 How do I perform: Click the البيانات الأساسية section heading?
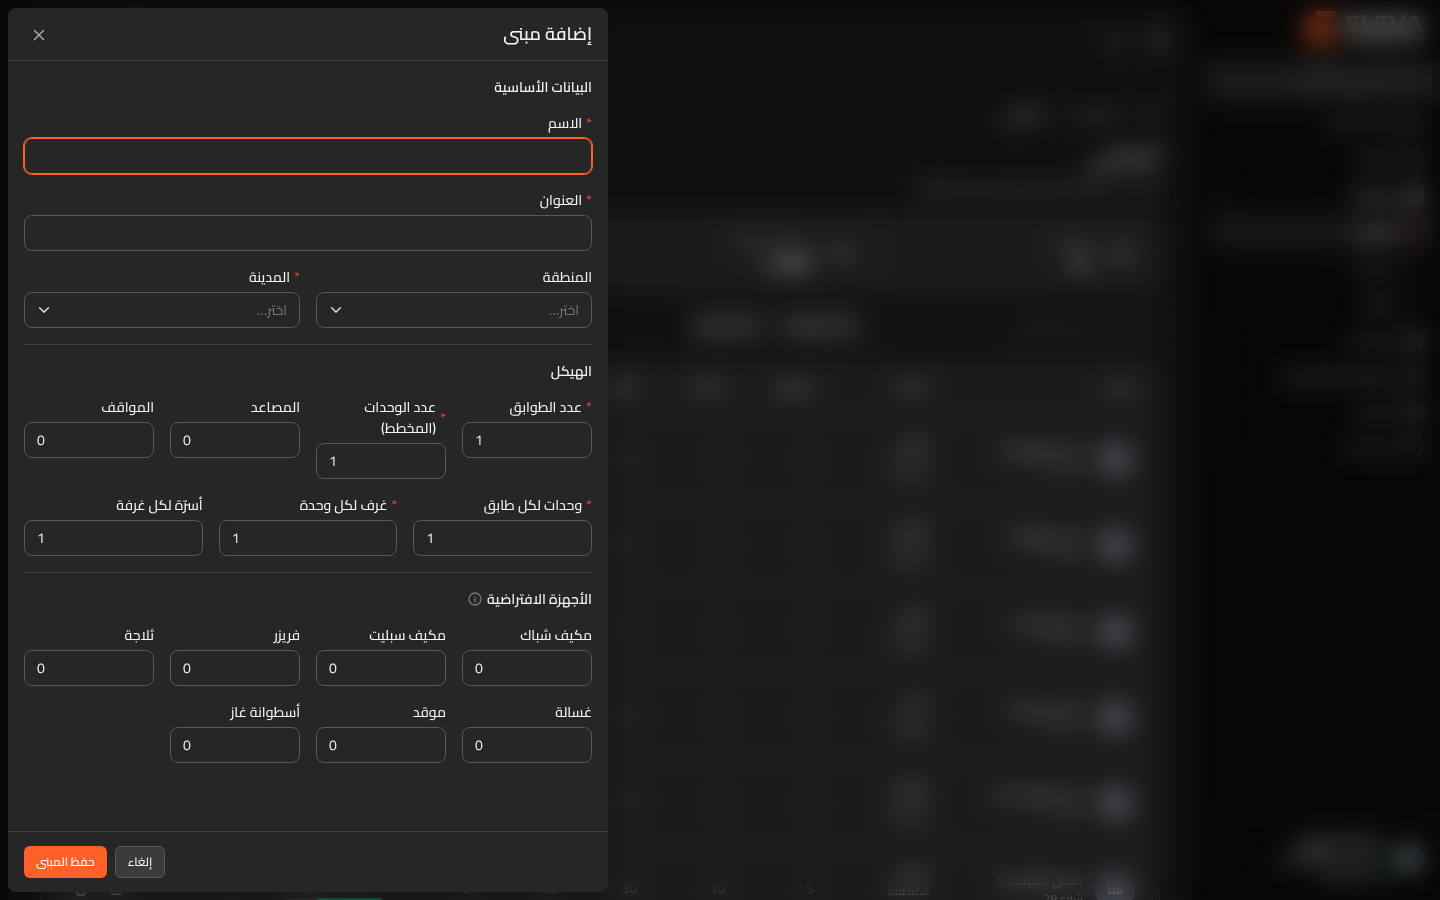[x=543, y=87]
